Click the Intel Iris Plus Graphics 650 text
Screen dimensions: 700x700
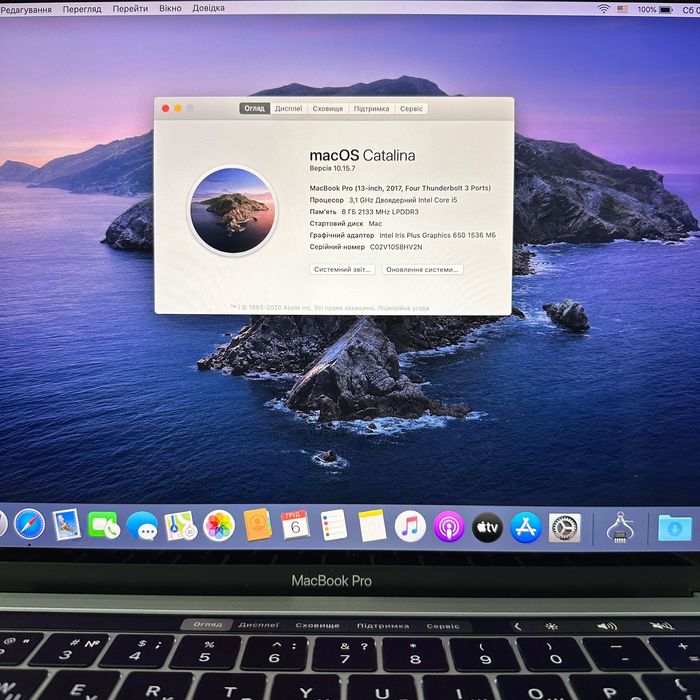438,235
